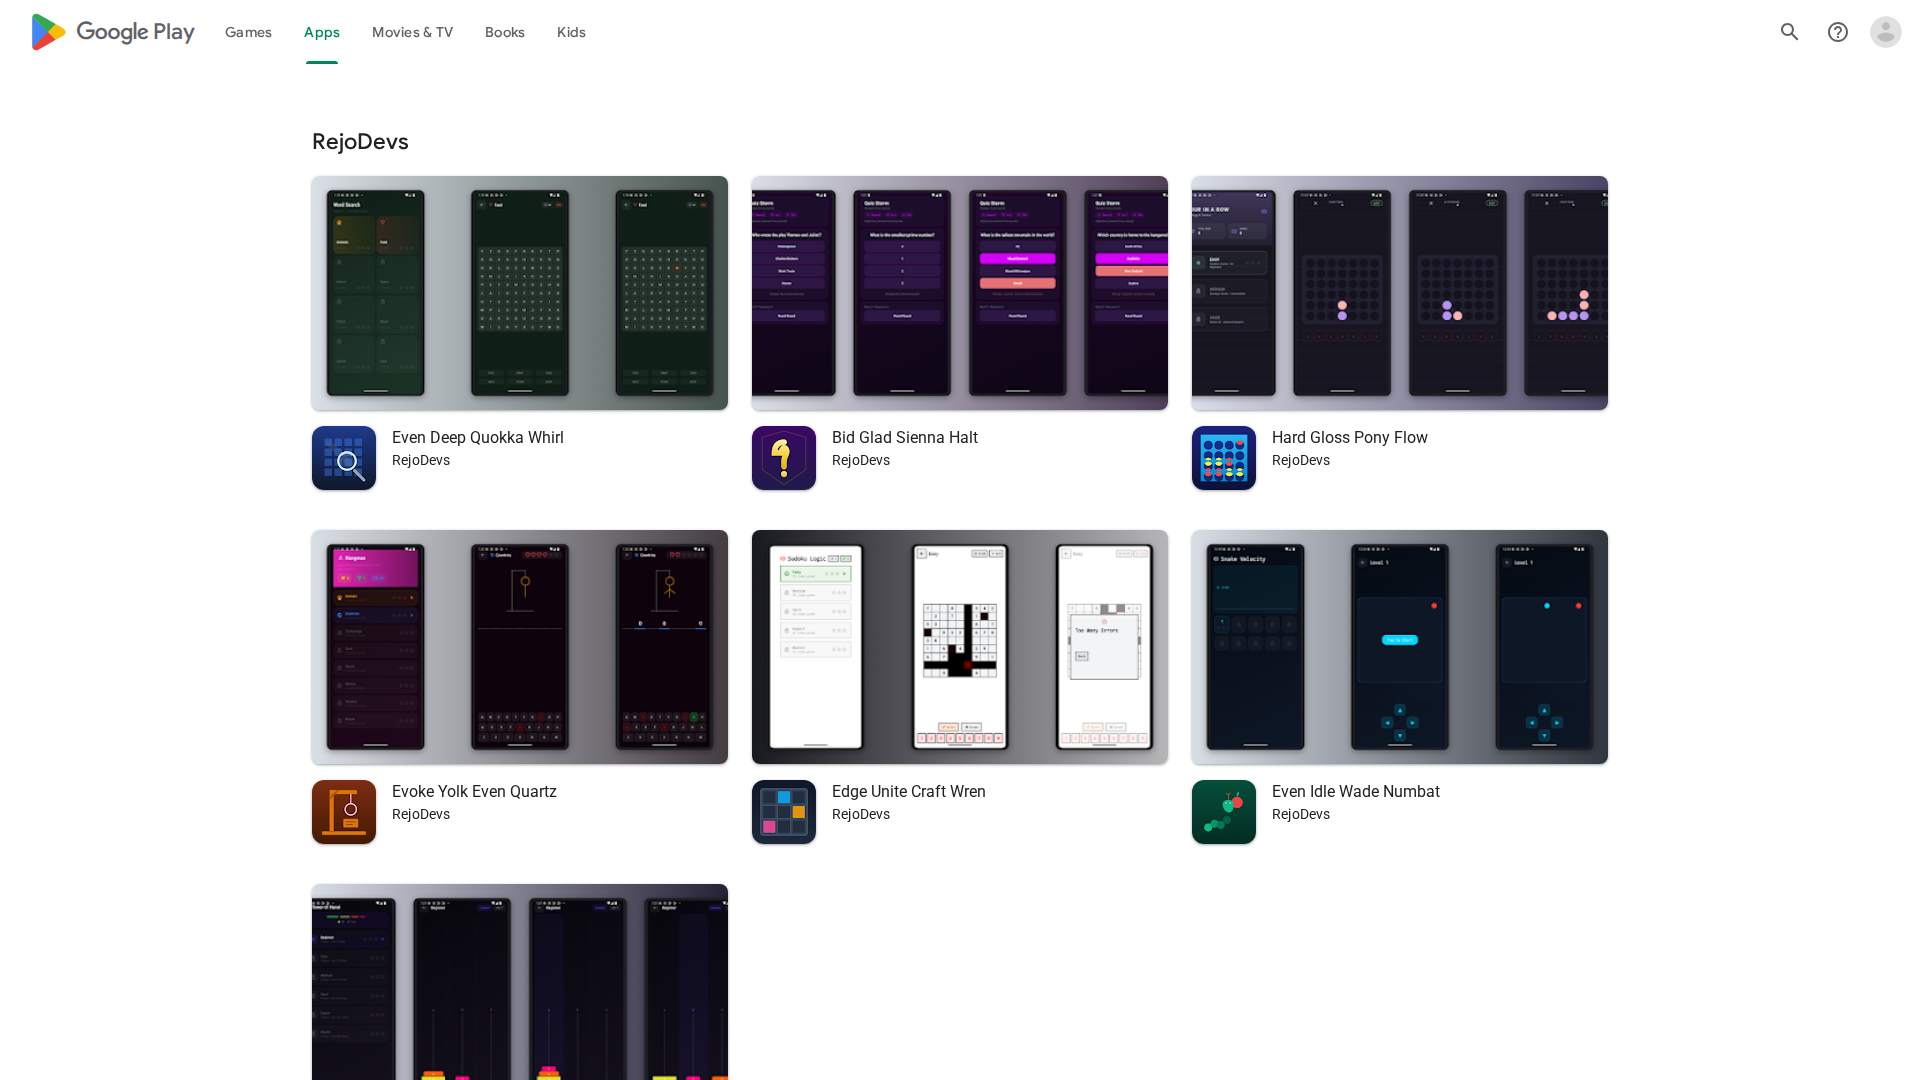Open Even Deep Quokka Whirl title link

coord(478,438)
